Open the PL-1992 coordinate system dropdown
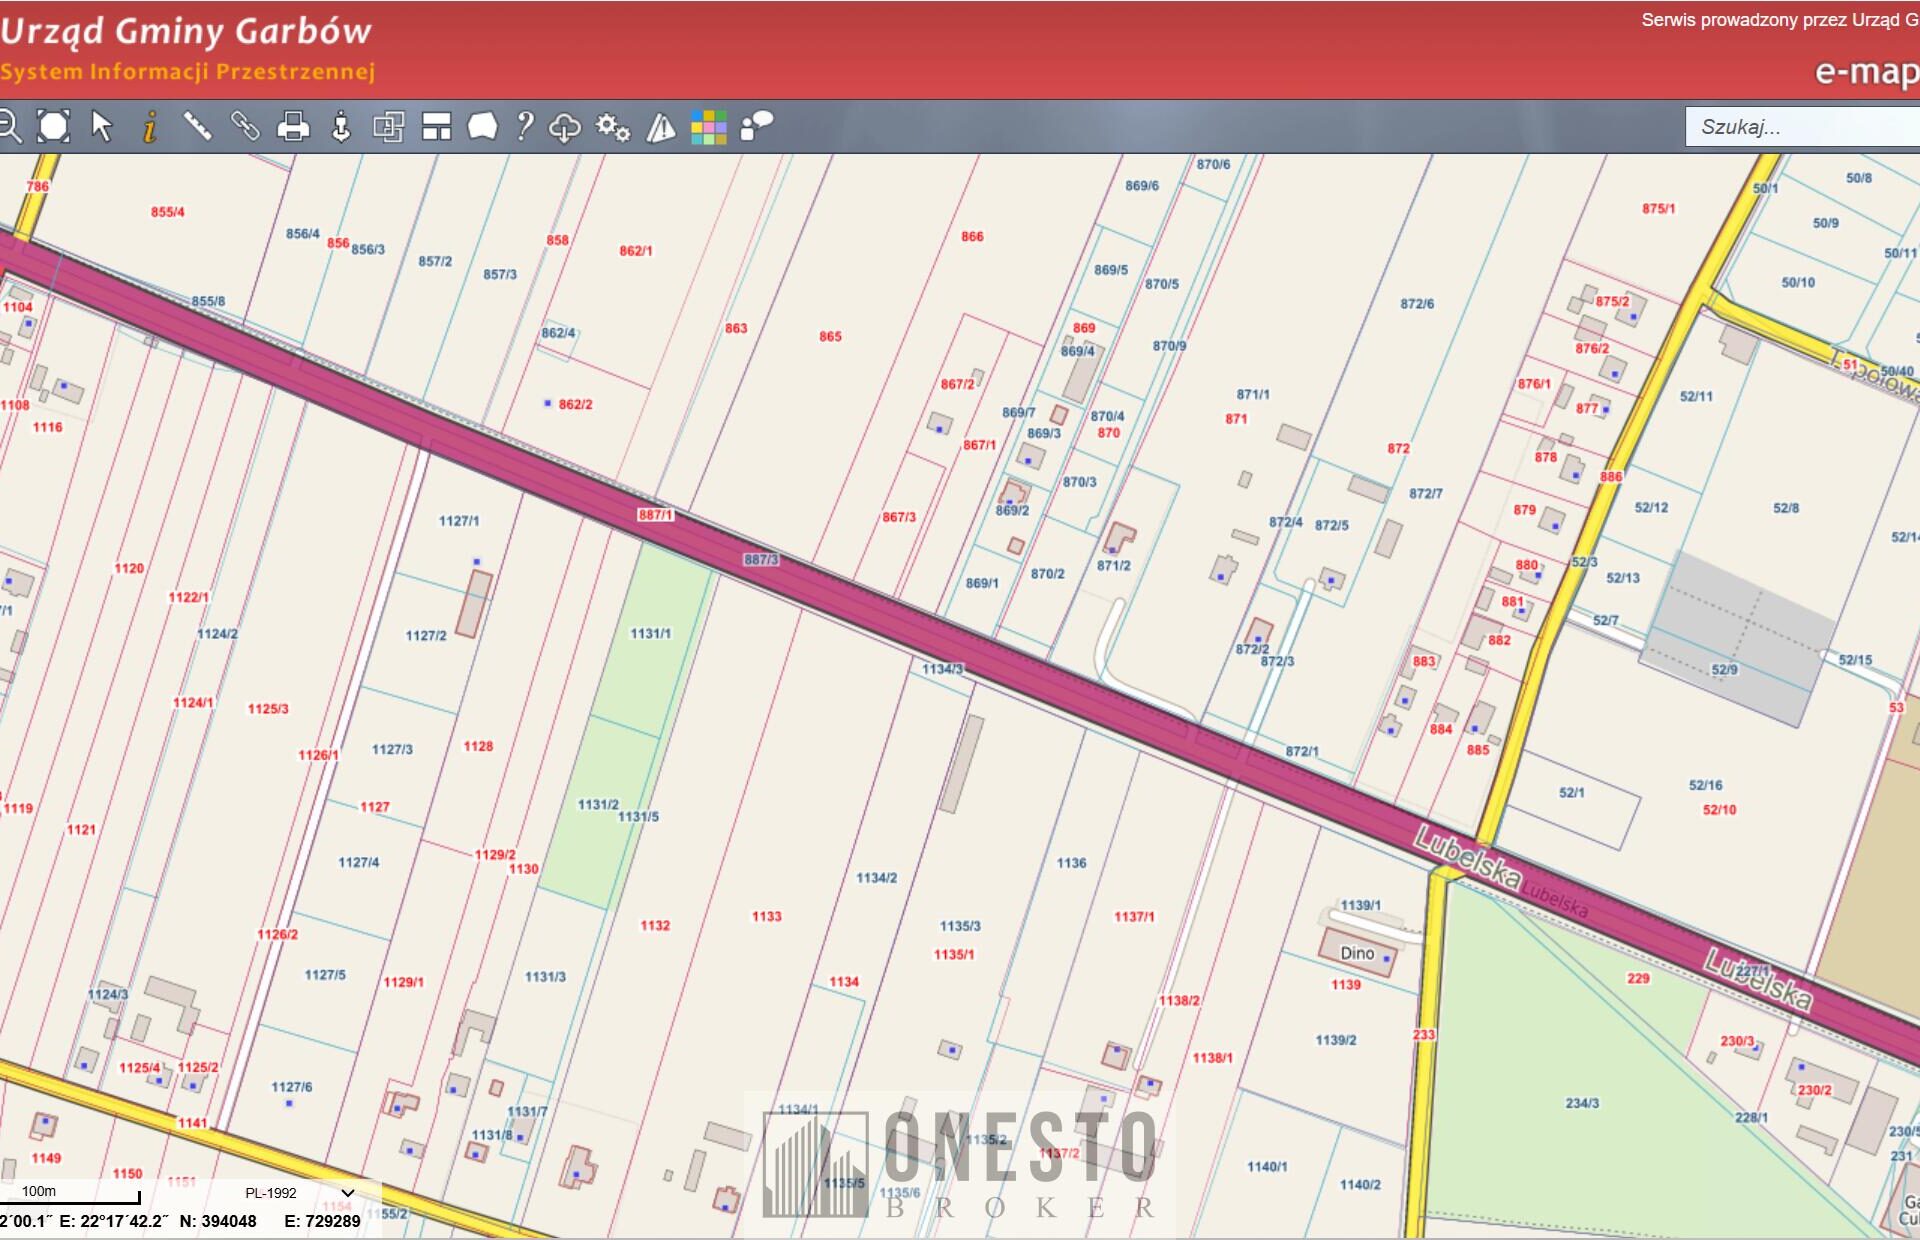This screenshot has width=1920, height=1240. 300,1193
